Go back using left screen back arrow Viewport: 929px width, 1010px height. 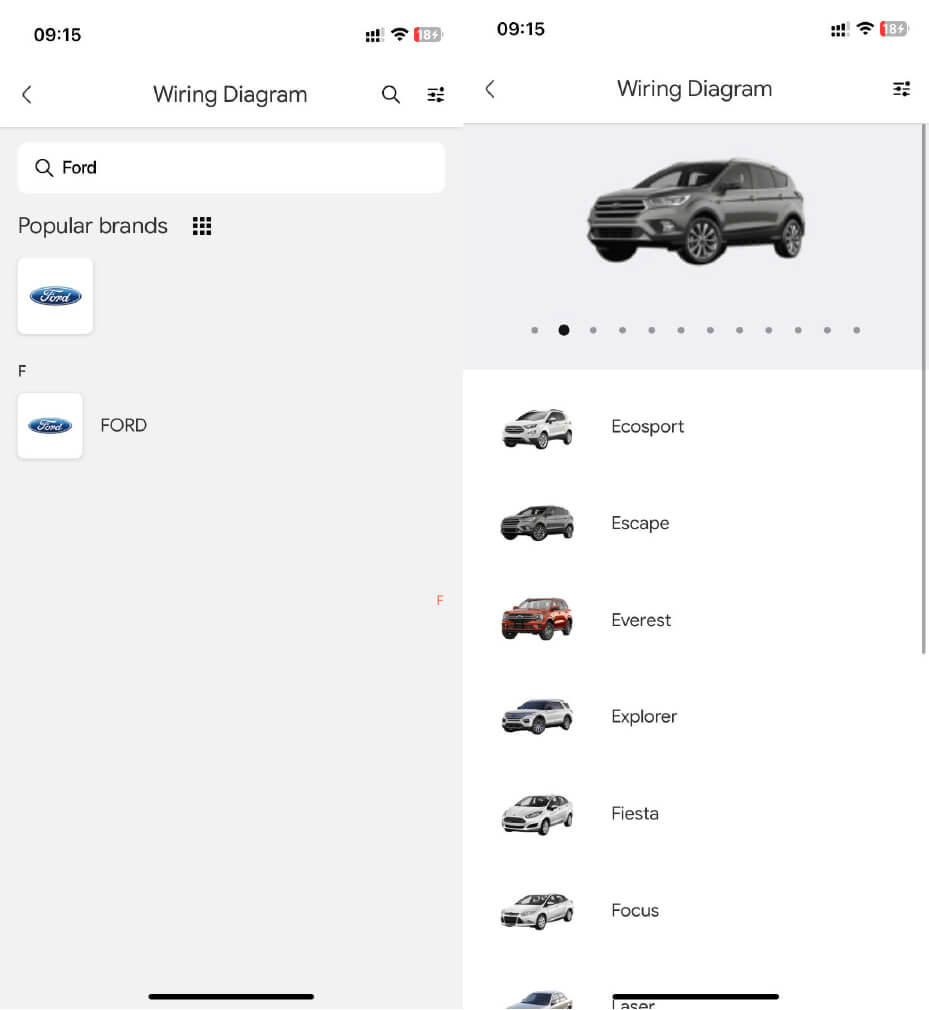pyautogui.click(x=27, y=95)
